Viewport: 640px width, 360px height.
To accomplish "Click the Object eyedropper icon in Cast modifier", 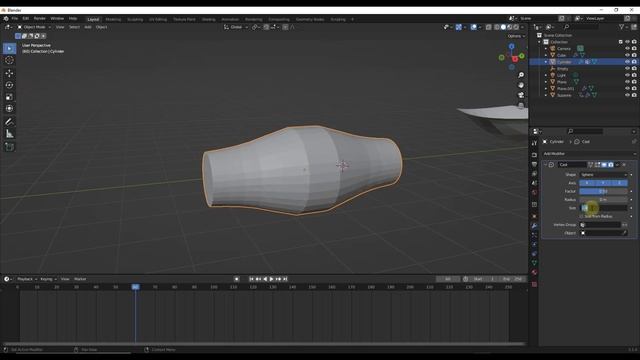I will 624,233.
